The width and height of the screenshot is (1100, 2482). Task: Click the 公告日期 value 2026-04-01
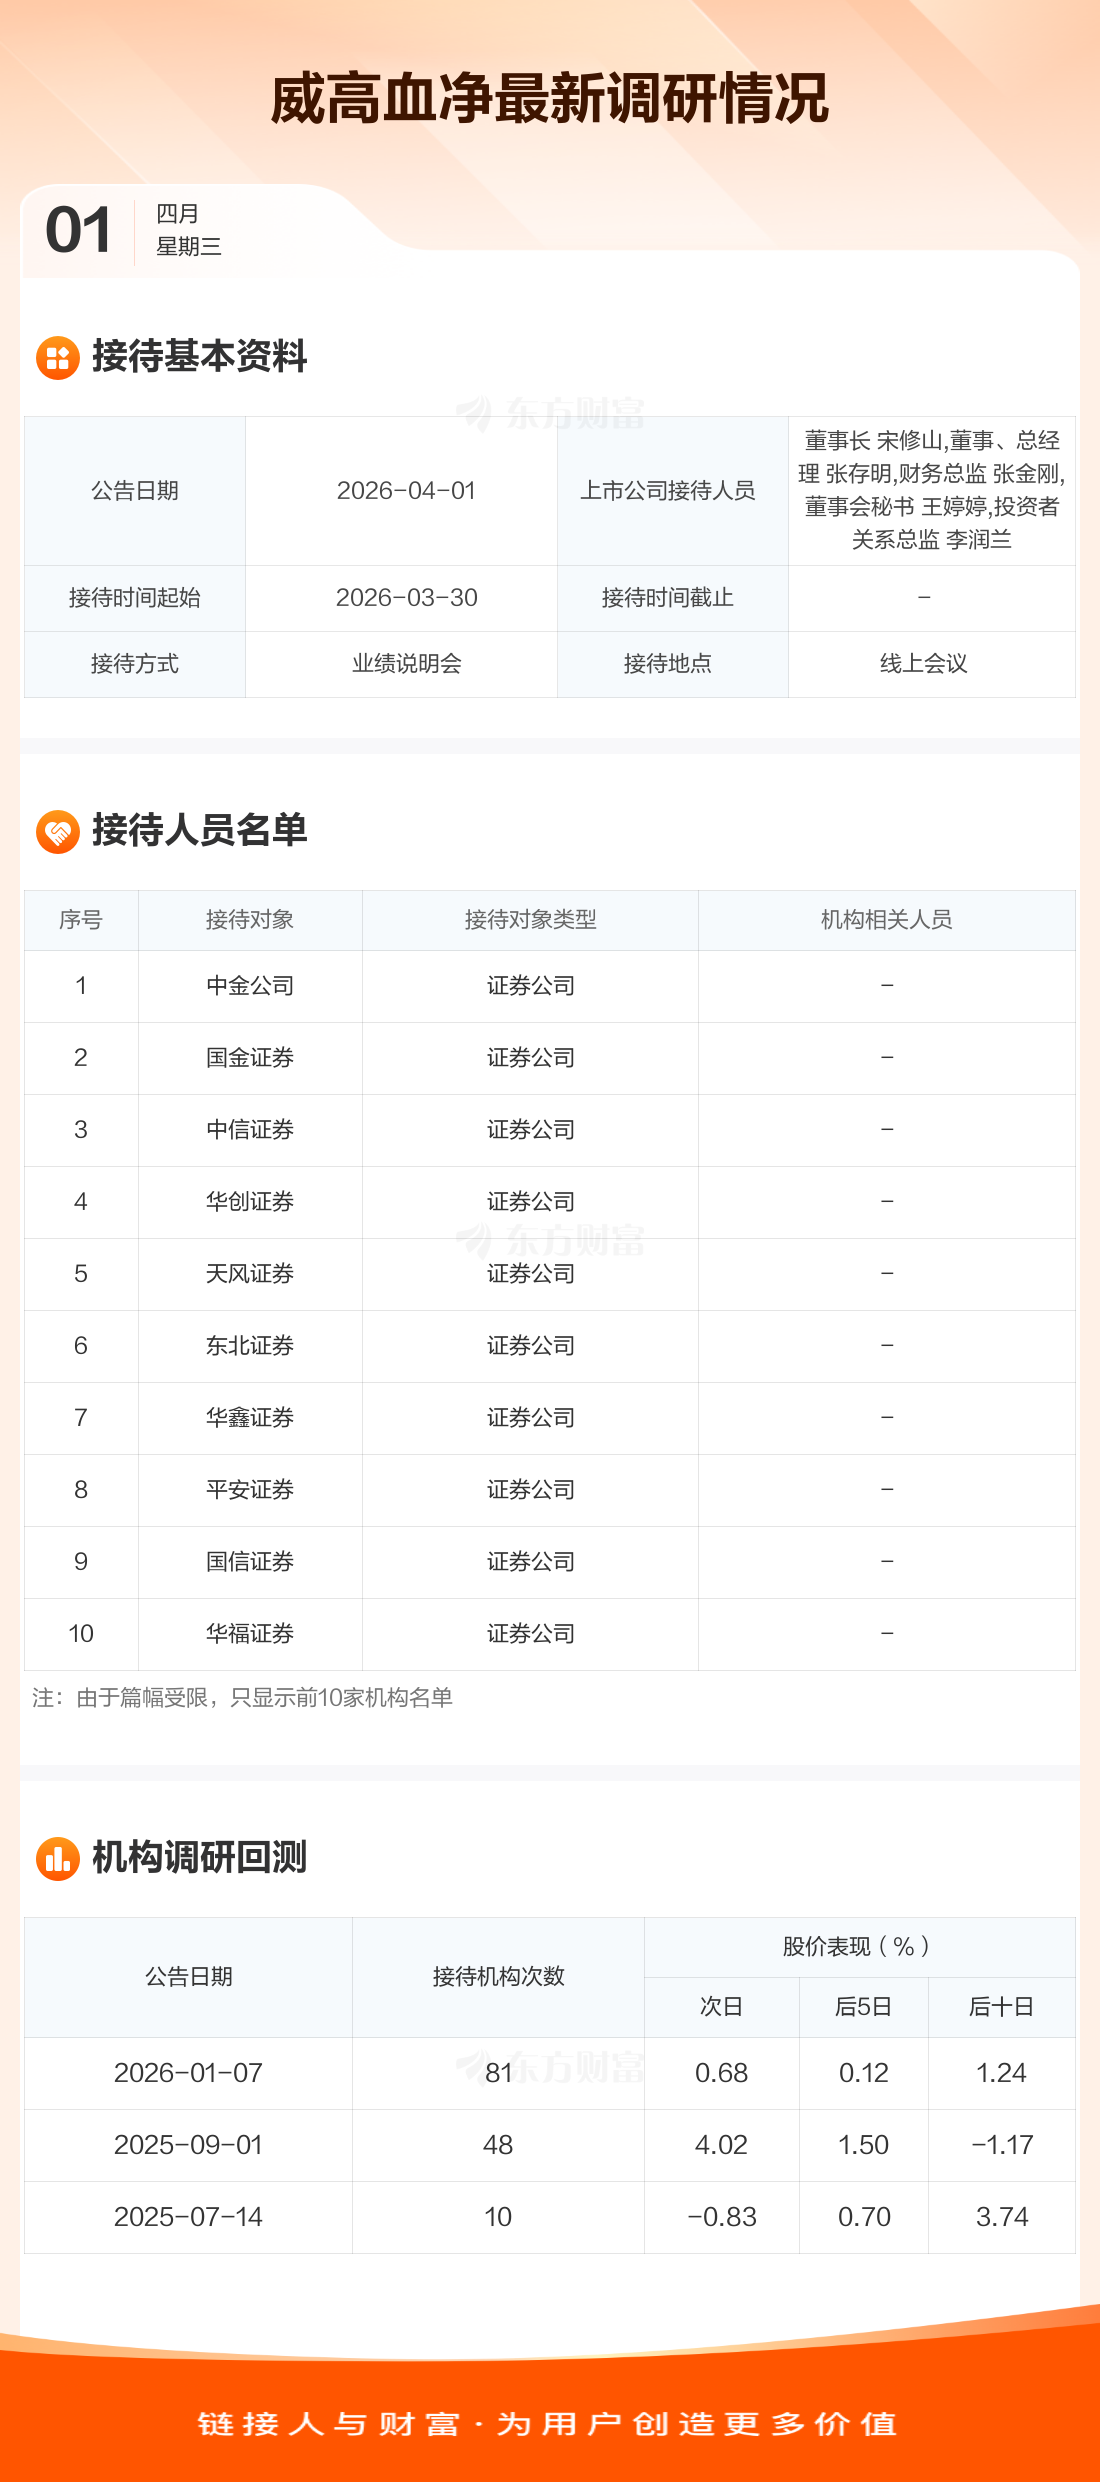(406, 491)
